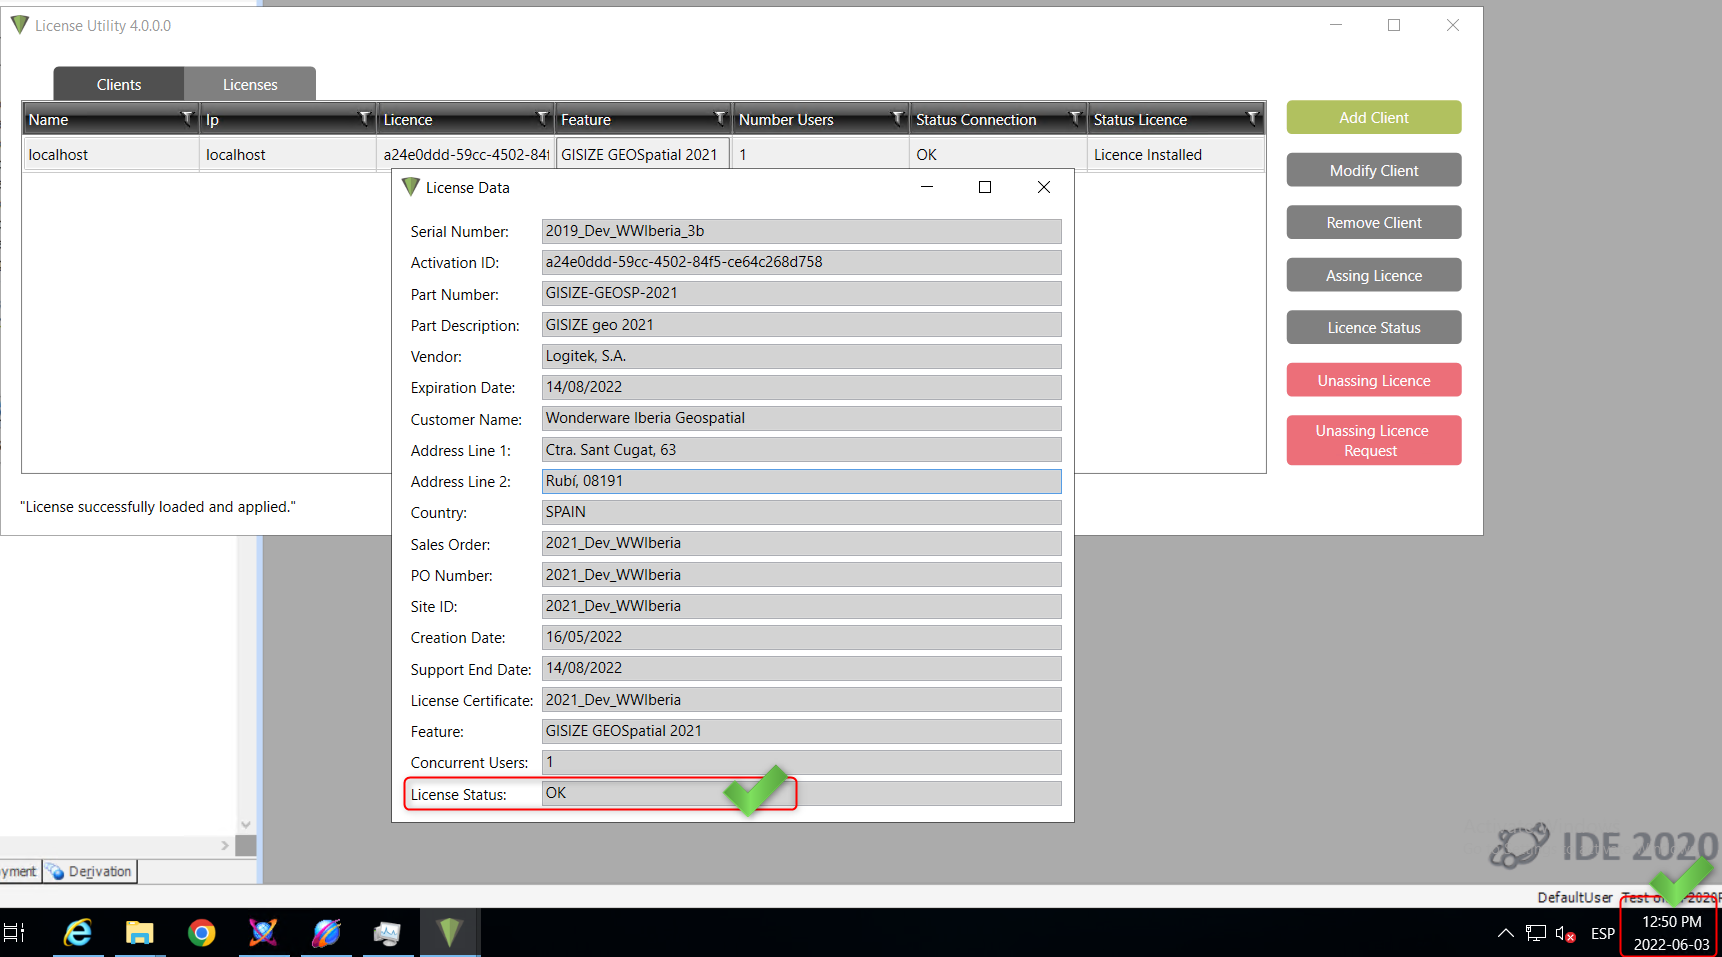The width and height of the screenshot is (1722, 957).
Task: Click the License Status field
Action: pos(801,793)
